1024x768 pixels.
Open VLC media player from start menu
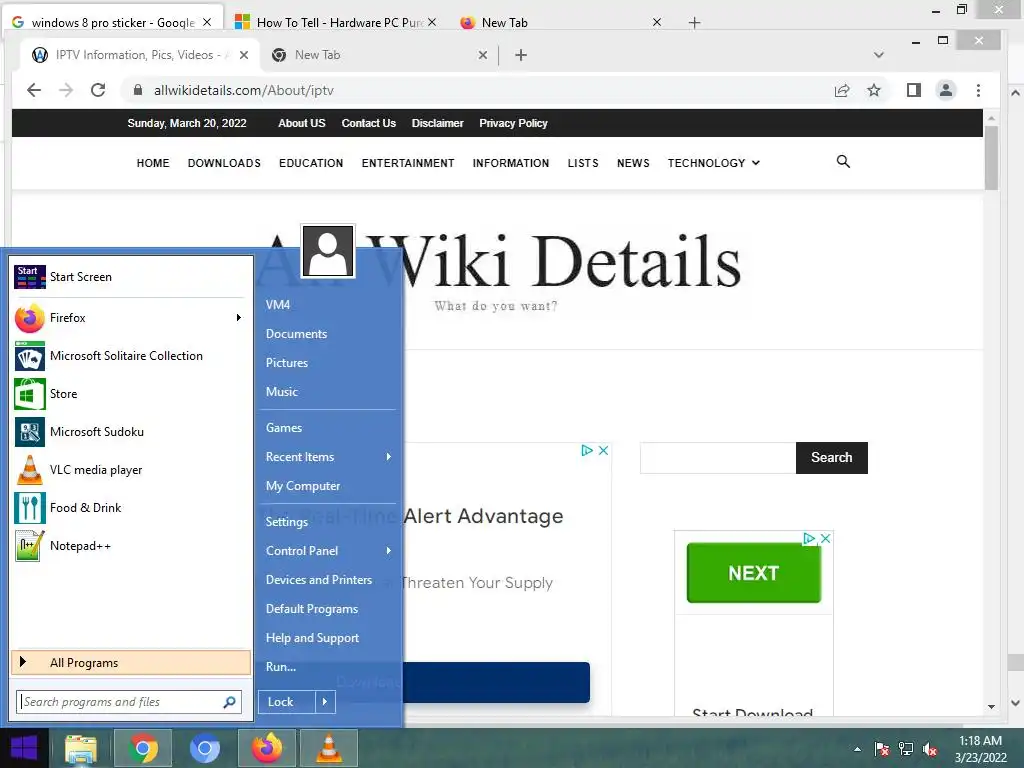coord(131,470)
